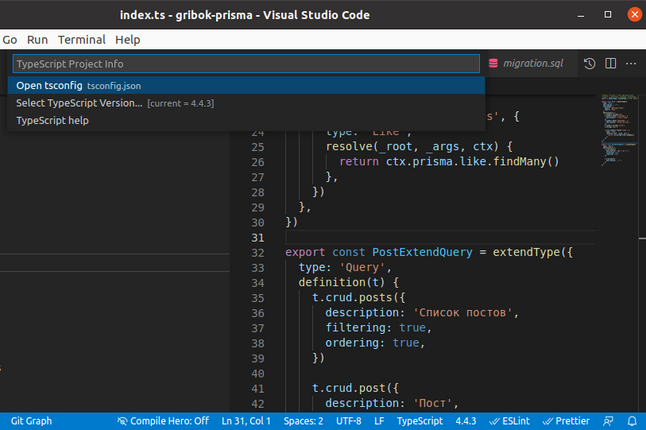Viewport: 646px width, 430px height.
Task: Toggle Compile Hero: Off in status bar
Action: 163,421
